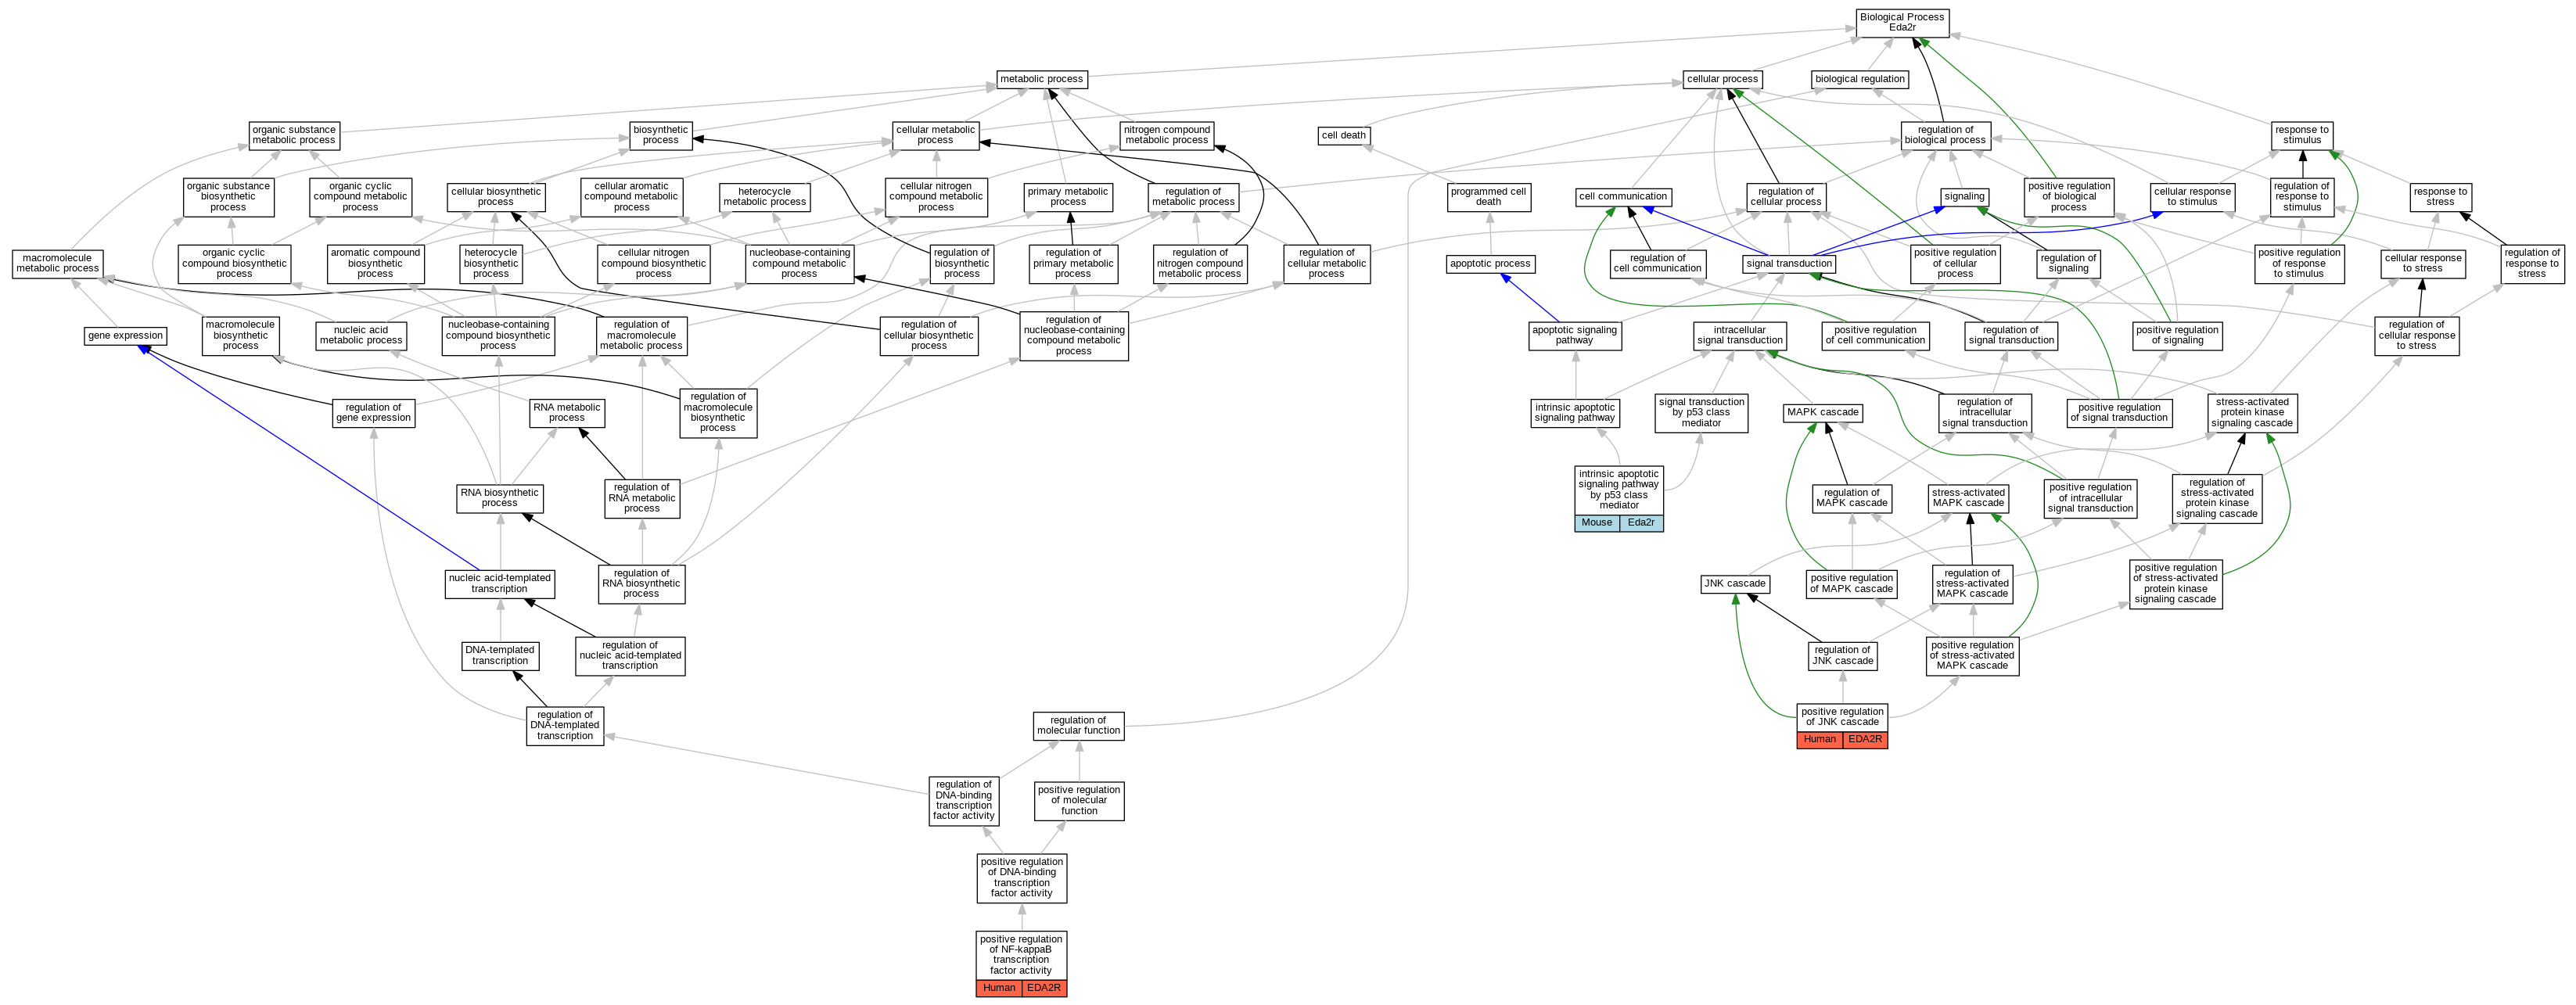Click the "regulation of macromolecule biosynthetic process" node
The width and height of the screenshot is (2576, 1005).
click(x=718, y=413)
